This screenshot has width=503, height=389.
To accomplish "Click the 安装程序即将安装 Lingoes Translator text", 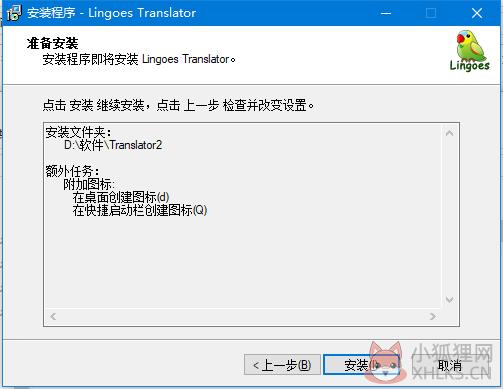I will 139,59.
